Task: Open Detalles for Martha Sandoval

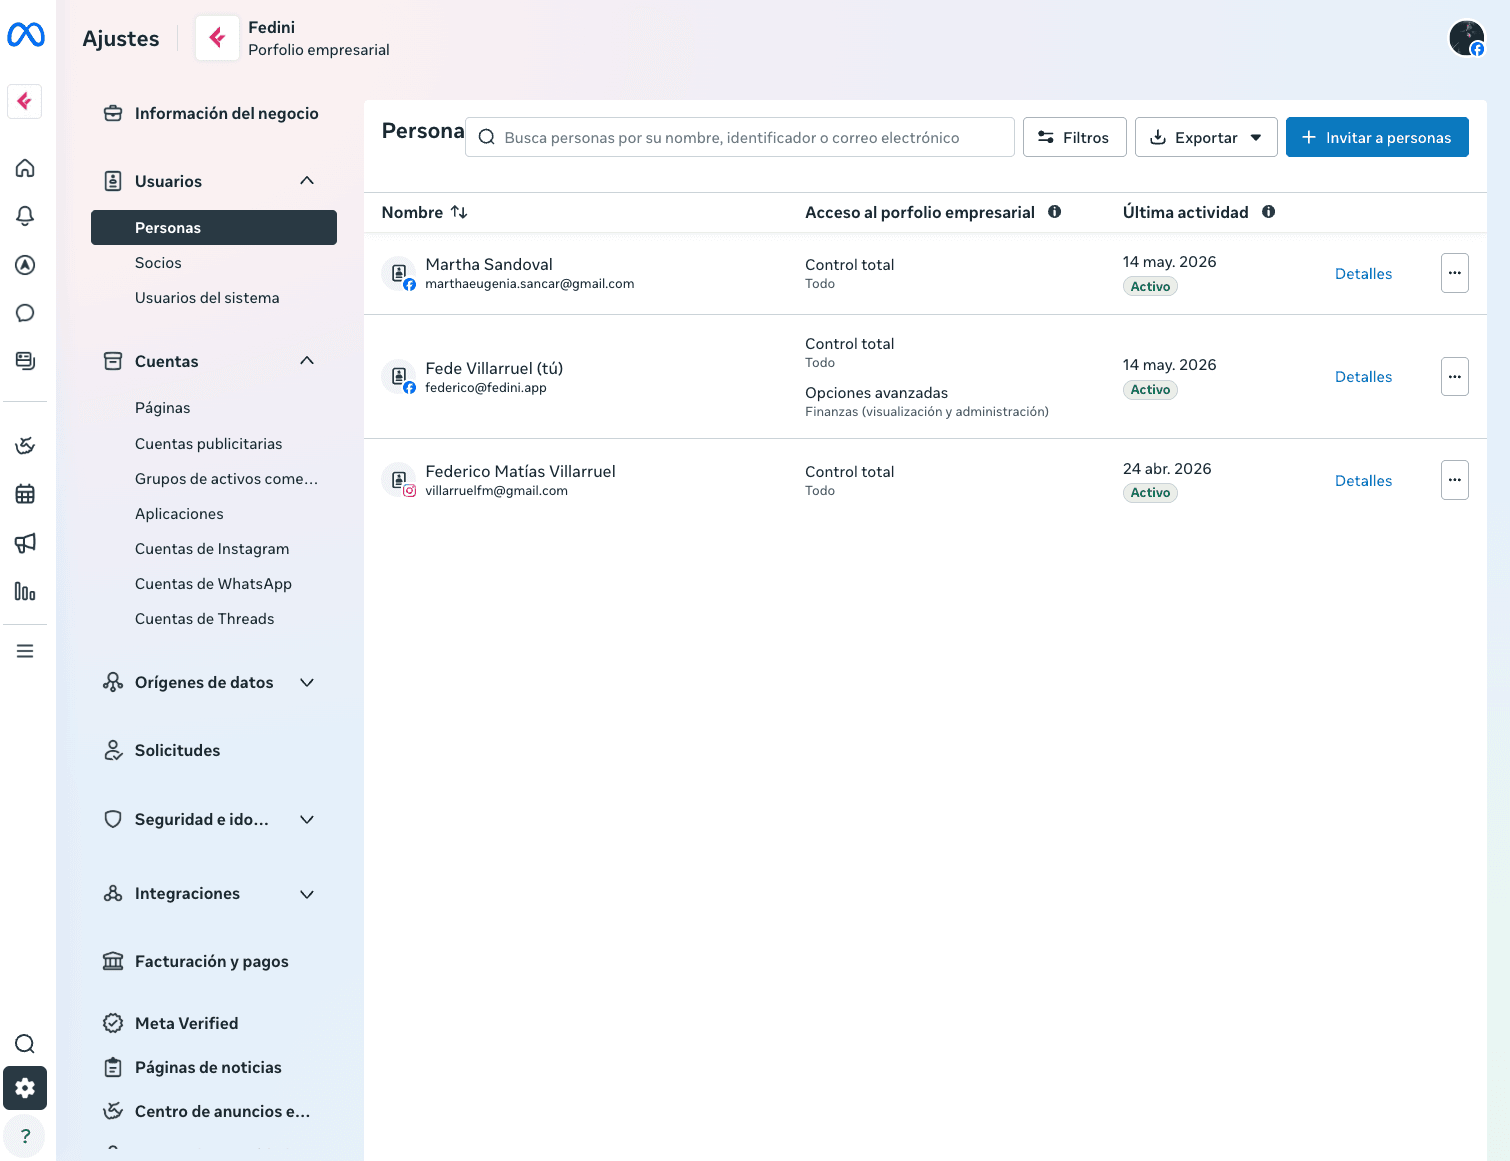Action: (x=1363, y=273)
